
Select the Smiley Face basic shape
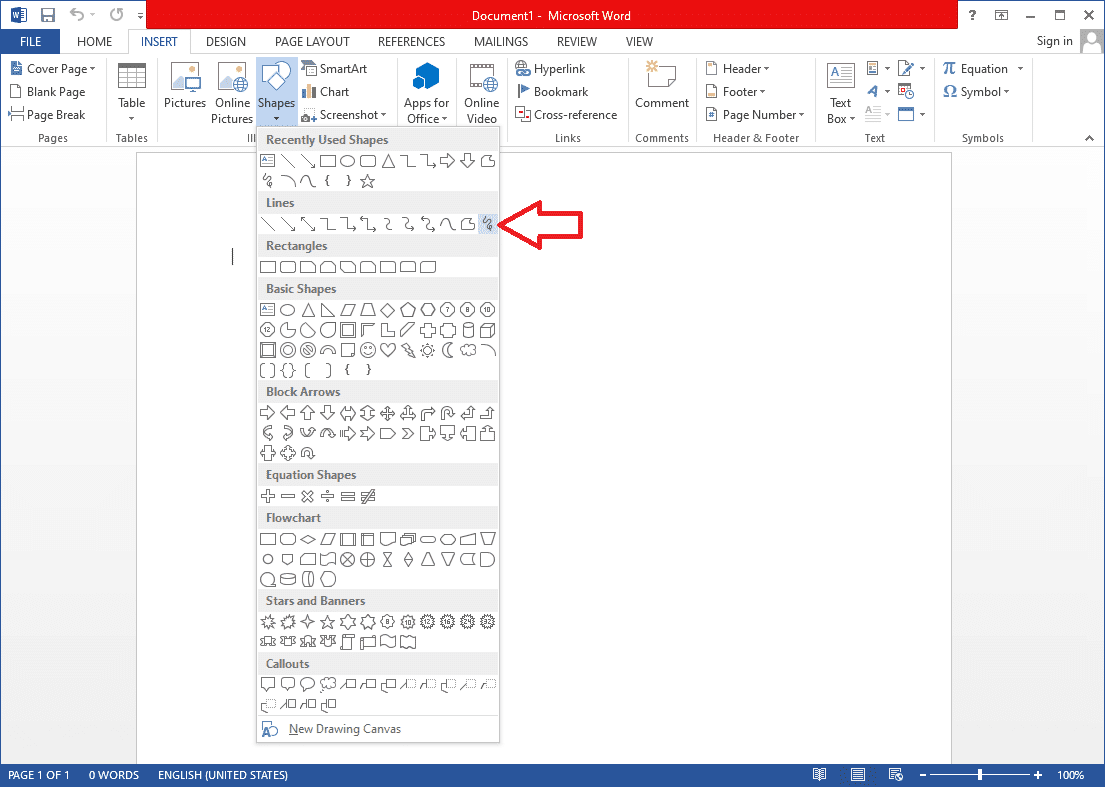point(368,349)
